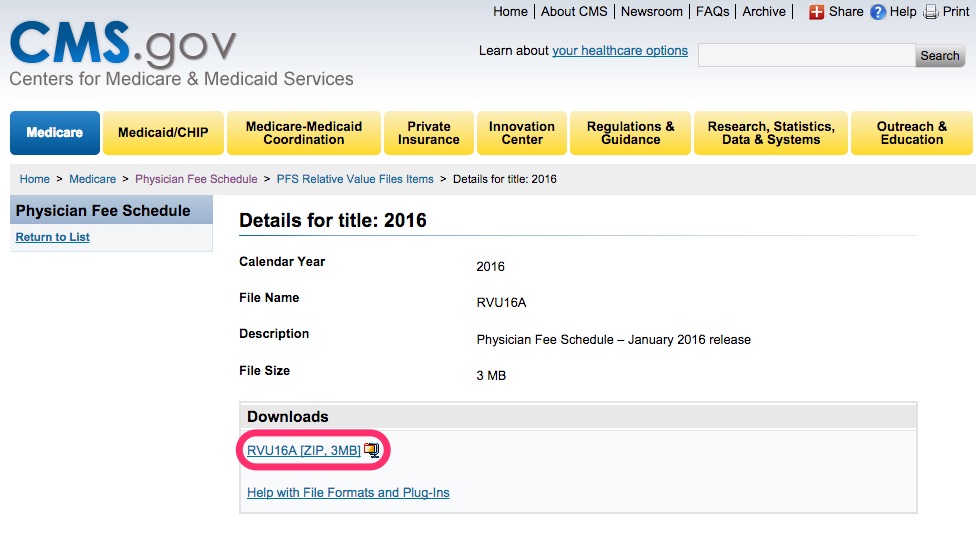Select the Medicare tab

(x=55, y=133)
